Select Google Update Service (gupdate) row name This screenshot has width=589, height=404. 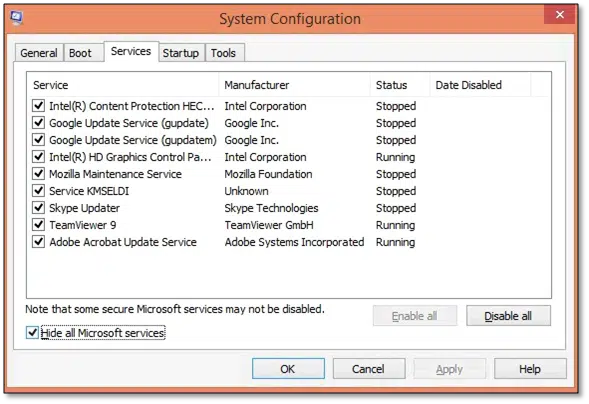129,123
